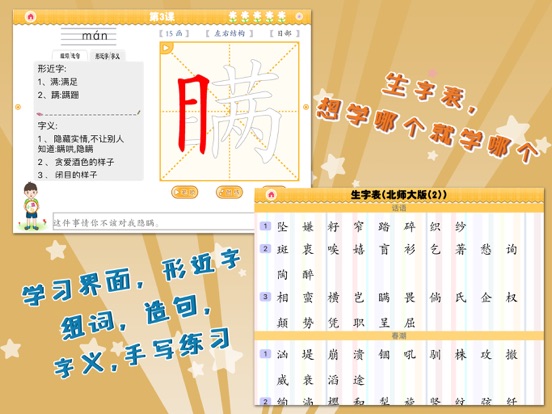Choose character 织 in the word list

[x=435, y=226]
